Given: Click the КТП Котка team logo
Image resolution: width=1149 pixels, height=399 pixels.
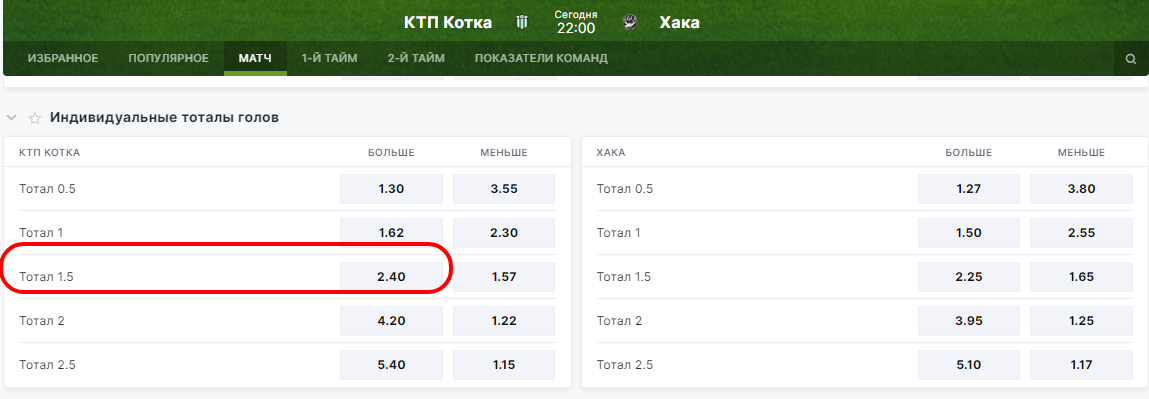Looking at the screenshot, I should pyautogui.click(x=522, y=23).
